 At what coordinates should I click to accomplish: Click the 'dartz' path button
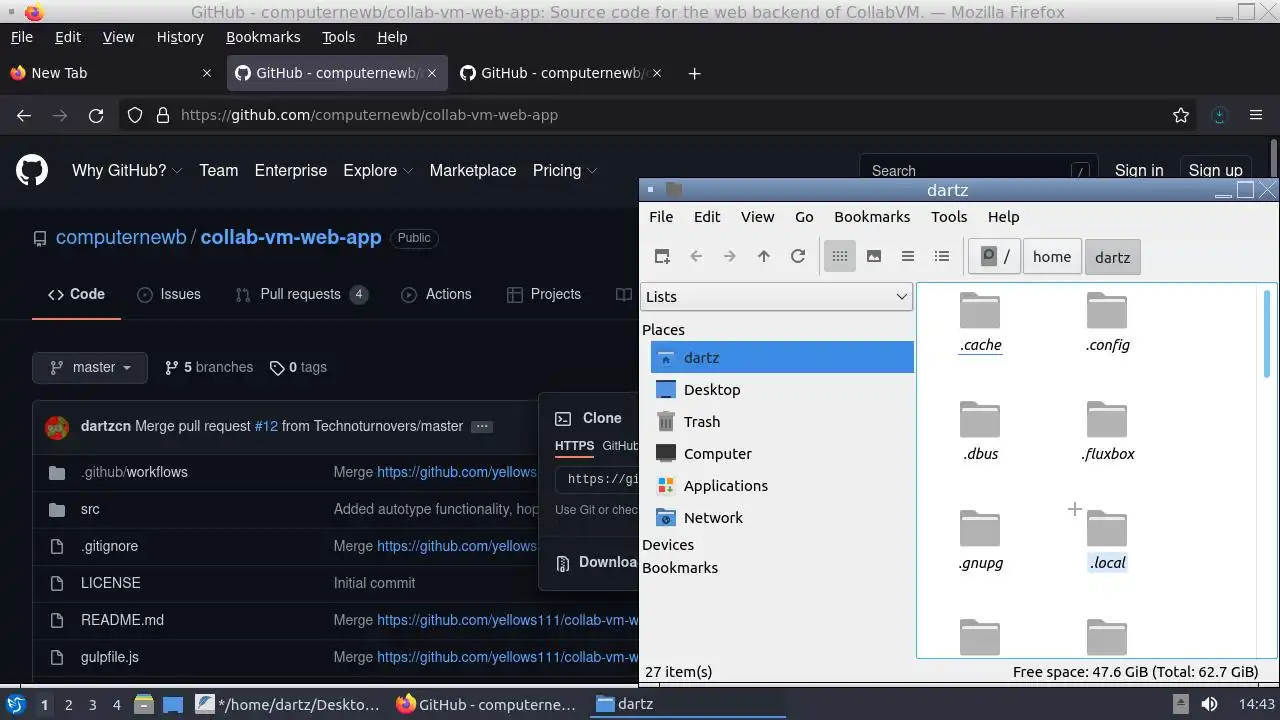pos(1112,257)
